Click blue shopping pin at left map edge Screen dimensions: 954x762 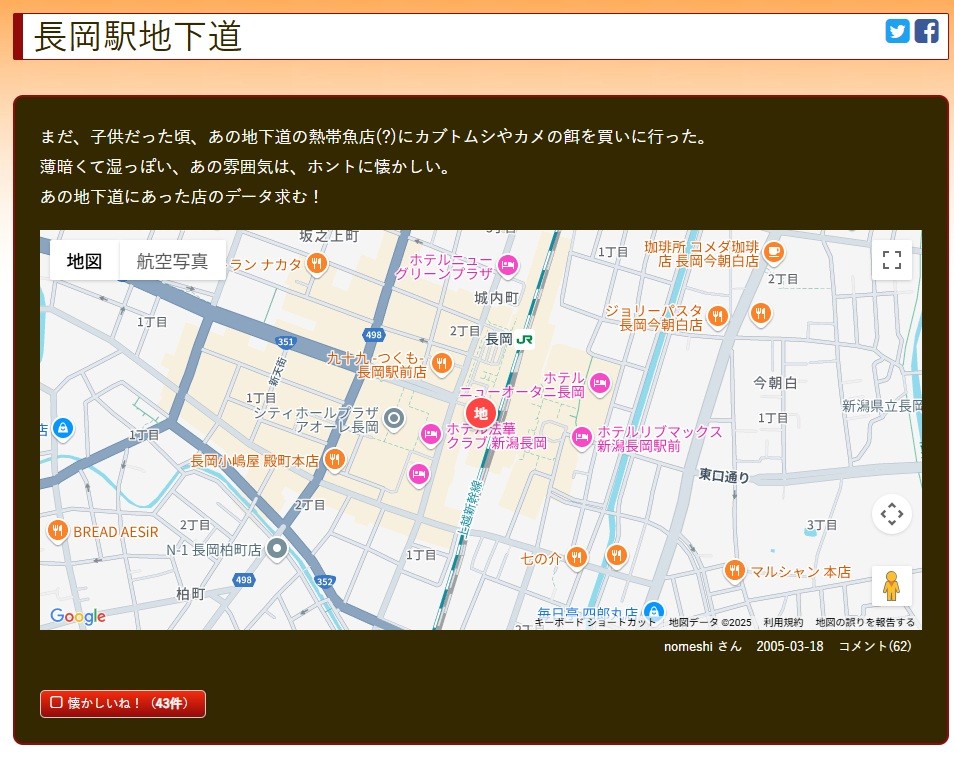(x=63, y=428)
